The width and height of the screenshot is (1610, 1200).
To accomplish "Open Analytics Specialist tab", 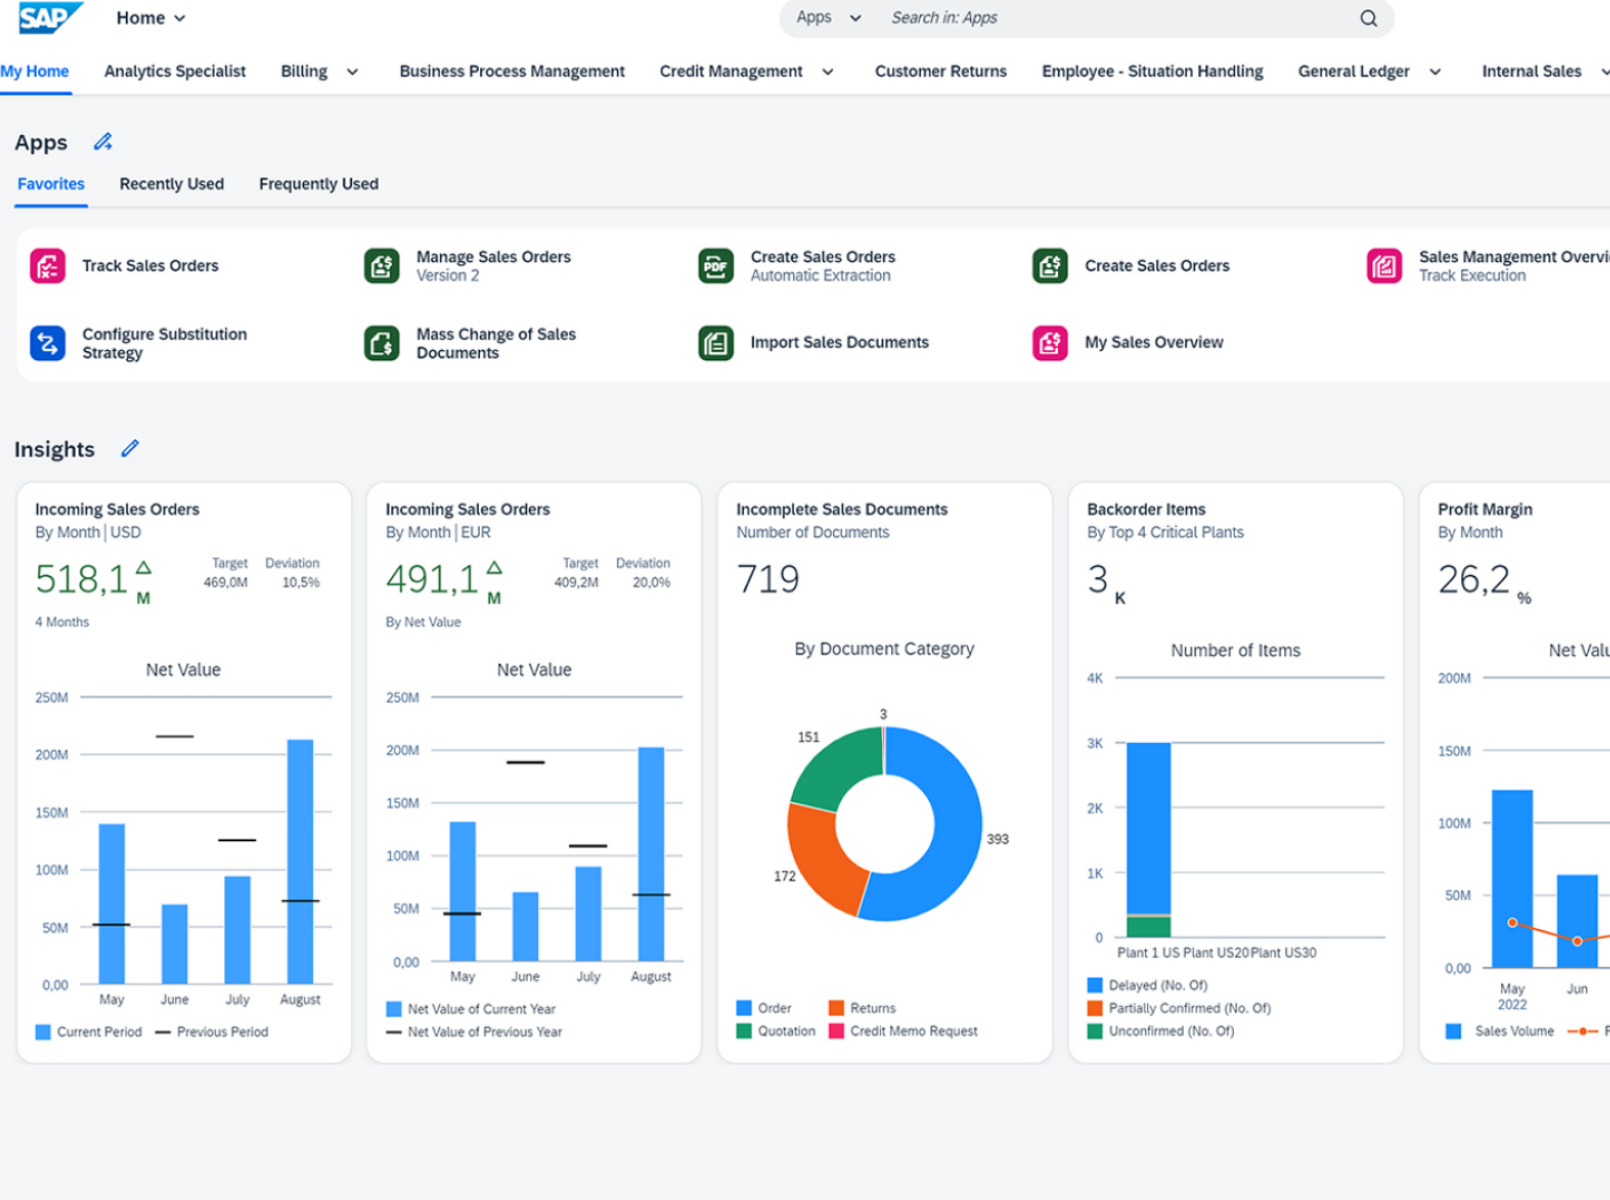I will (x=175, y=72).
